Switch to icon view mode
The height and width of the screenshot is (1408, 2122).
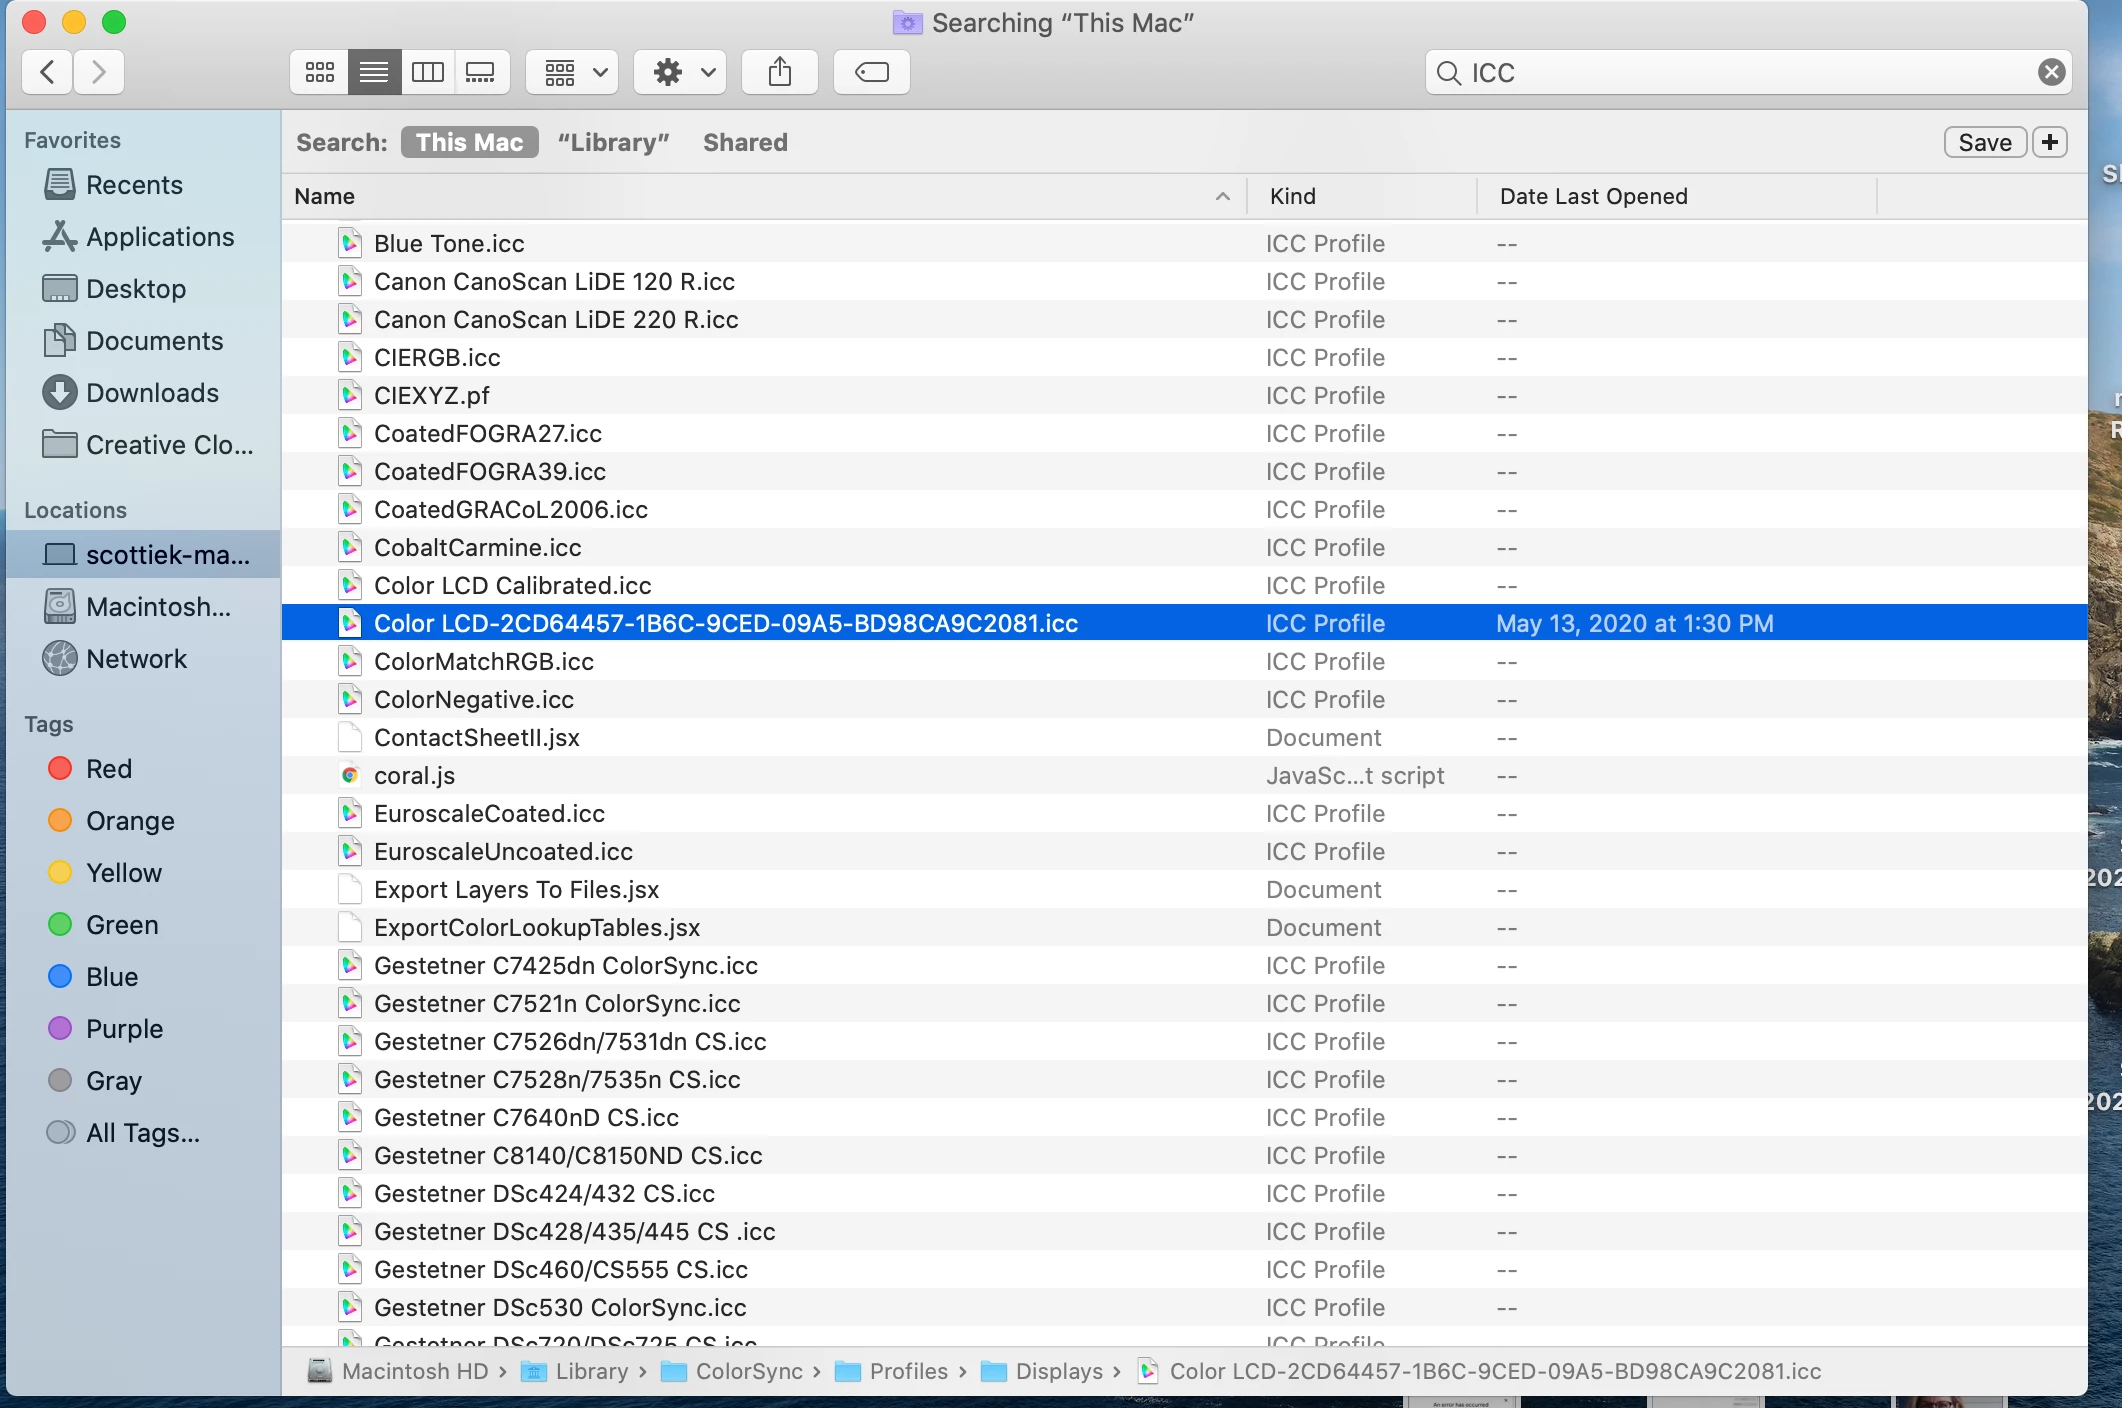click(x=319, y=72)
